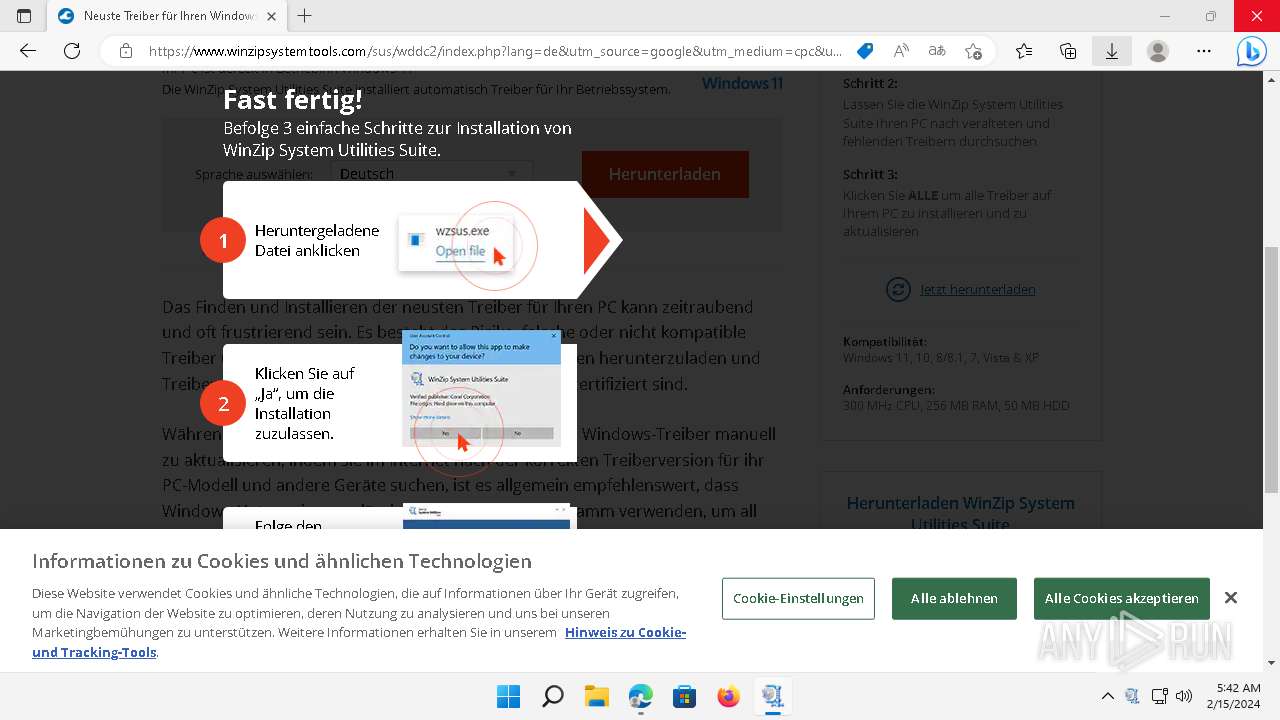Open the Hinweis zu Cookie- und Tracking-Tools link

359,642
